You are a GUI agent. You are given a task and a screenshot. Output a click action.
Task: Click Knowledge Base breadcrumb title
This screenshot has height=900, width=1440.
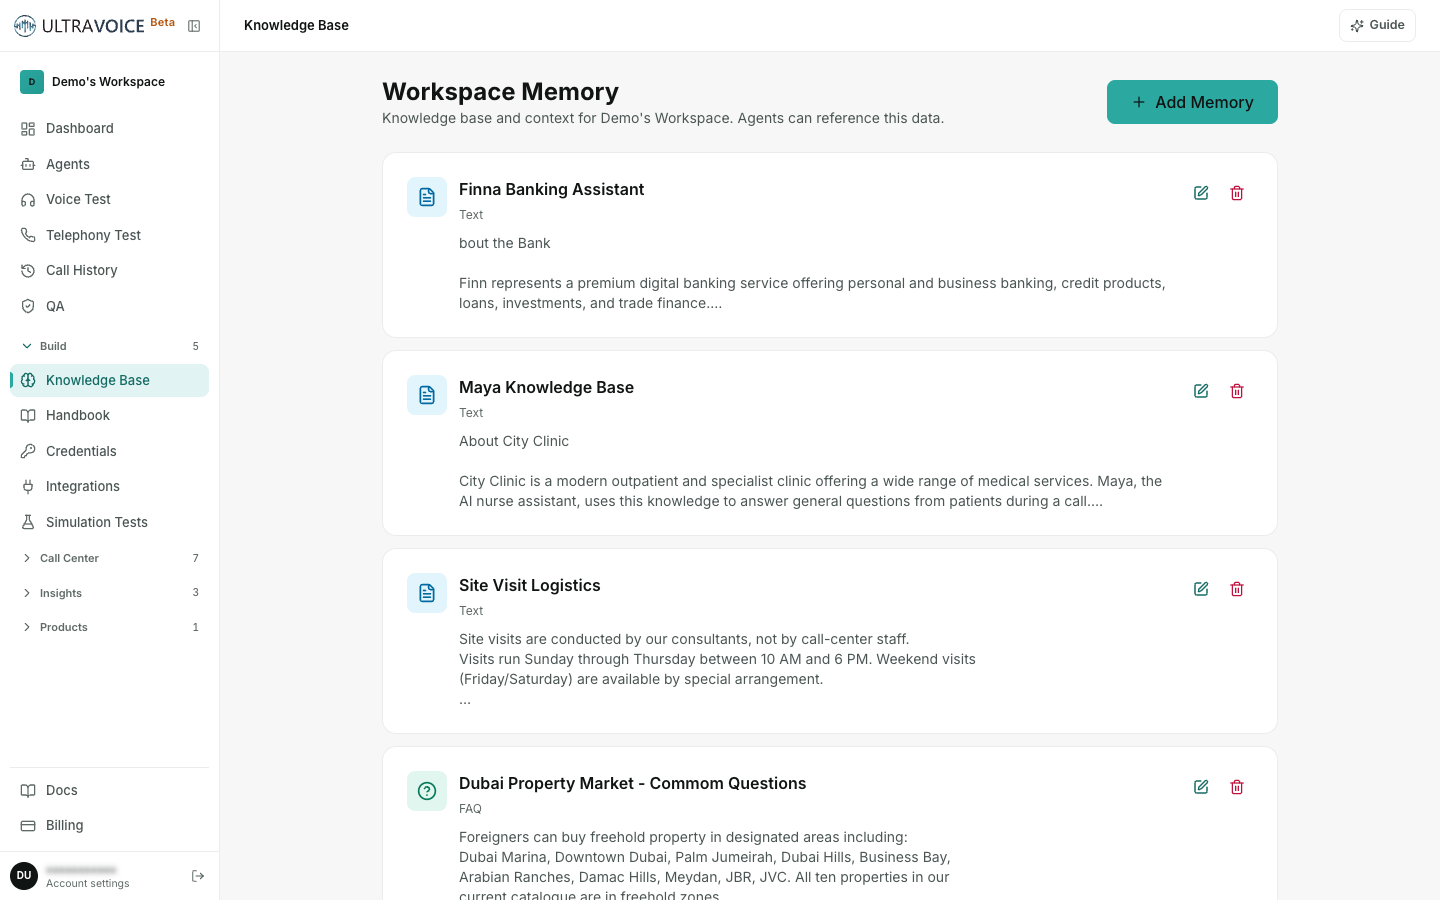[296, 25]
